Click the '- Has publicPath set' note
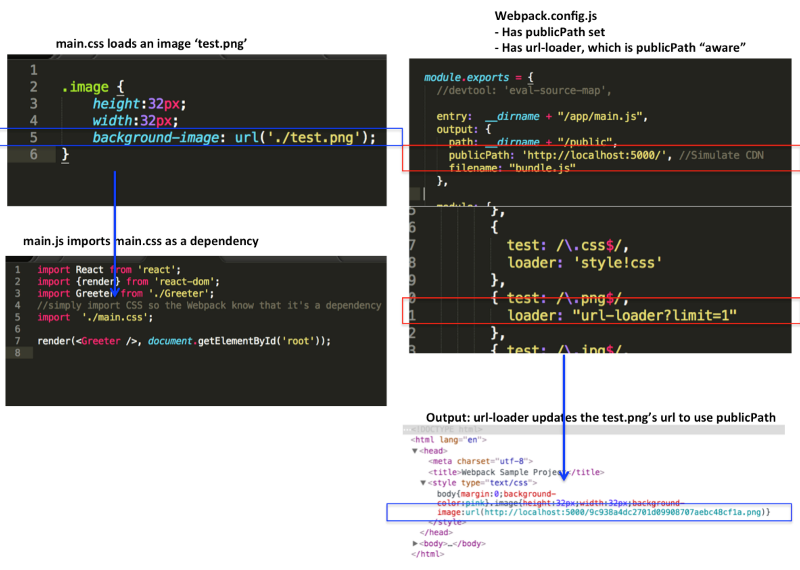 549,32
